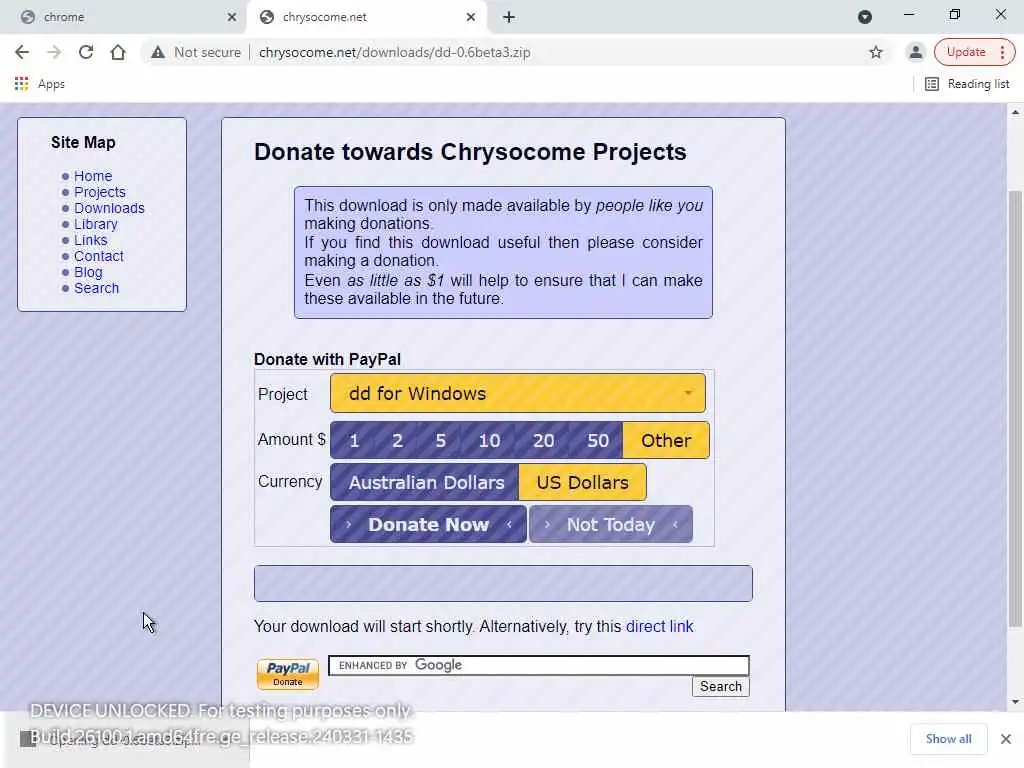
Task: Close the chrysocome.net tab
Action: [470, 17]
